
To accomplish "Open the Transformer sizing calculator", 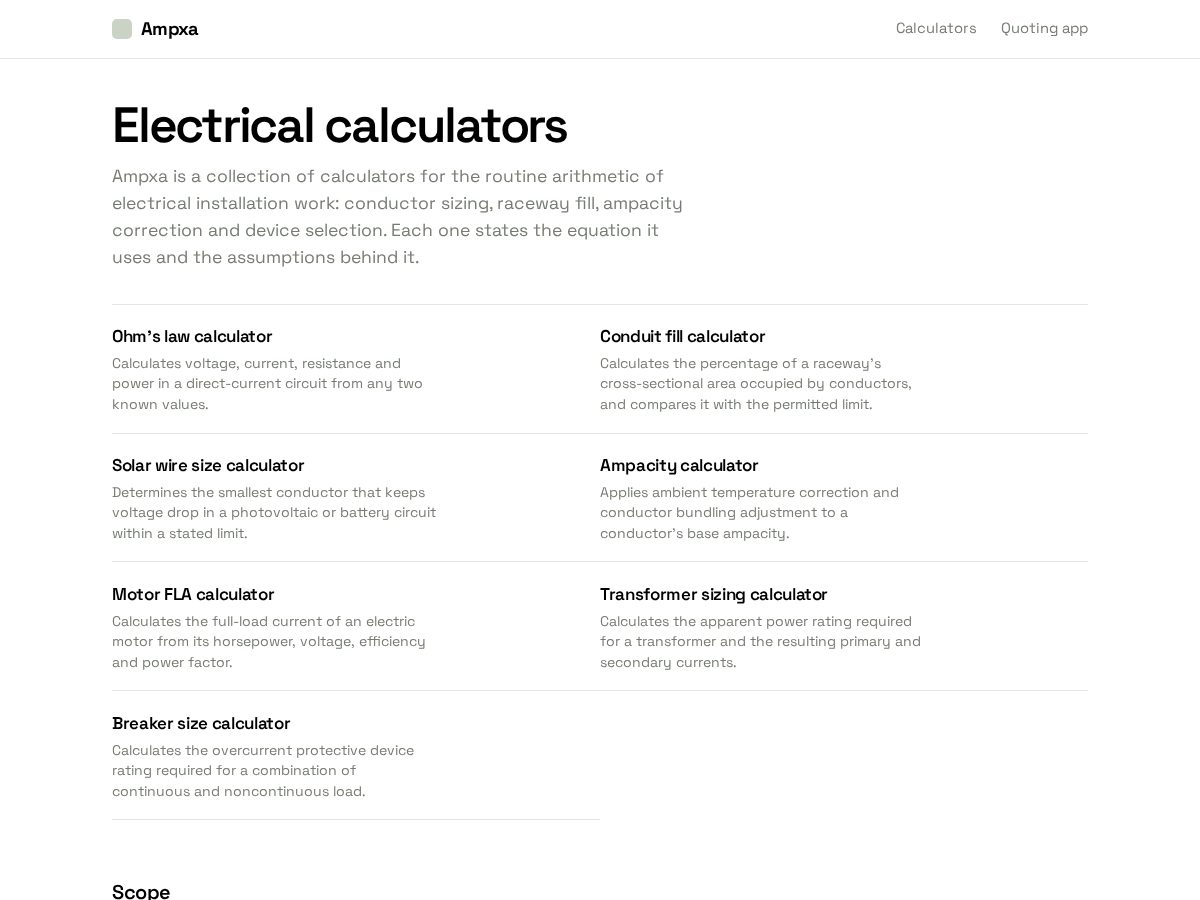I will click(x=714, y=594).
